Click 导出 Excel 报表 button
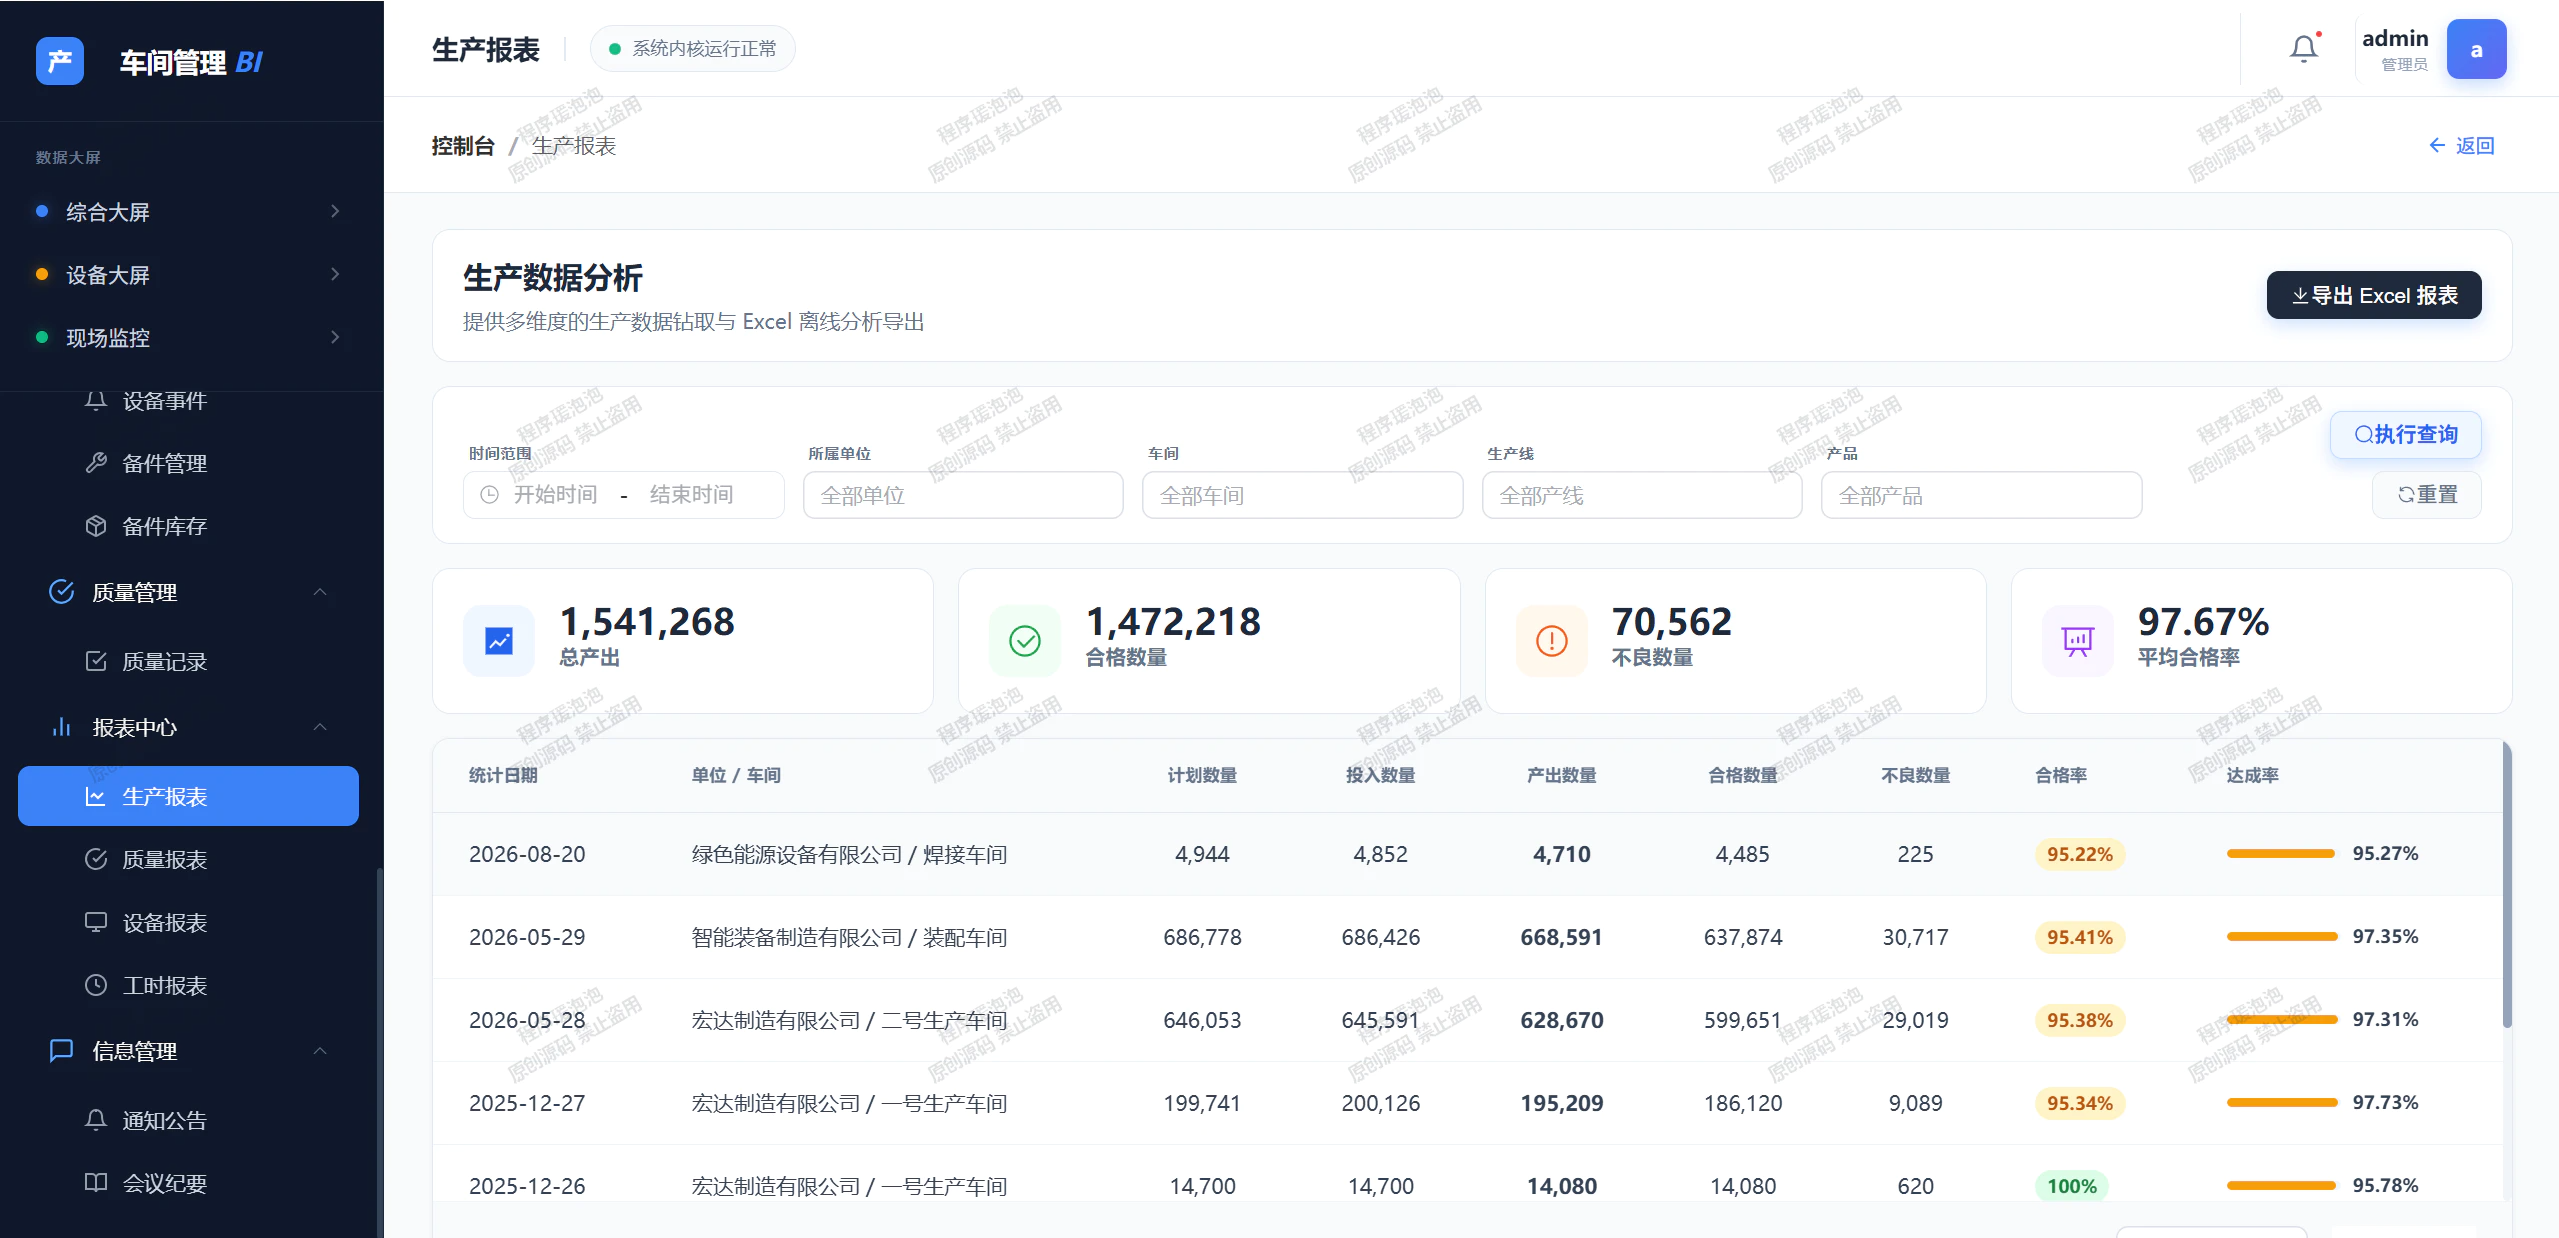Image resolution: width=2559 pixels, height=1238 pixels. click(x=2373, y=295)
